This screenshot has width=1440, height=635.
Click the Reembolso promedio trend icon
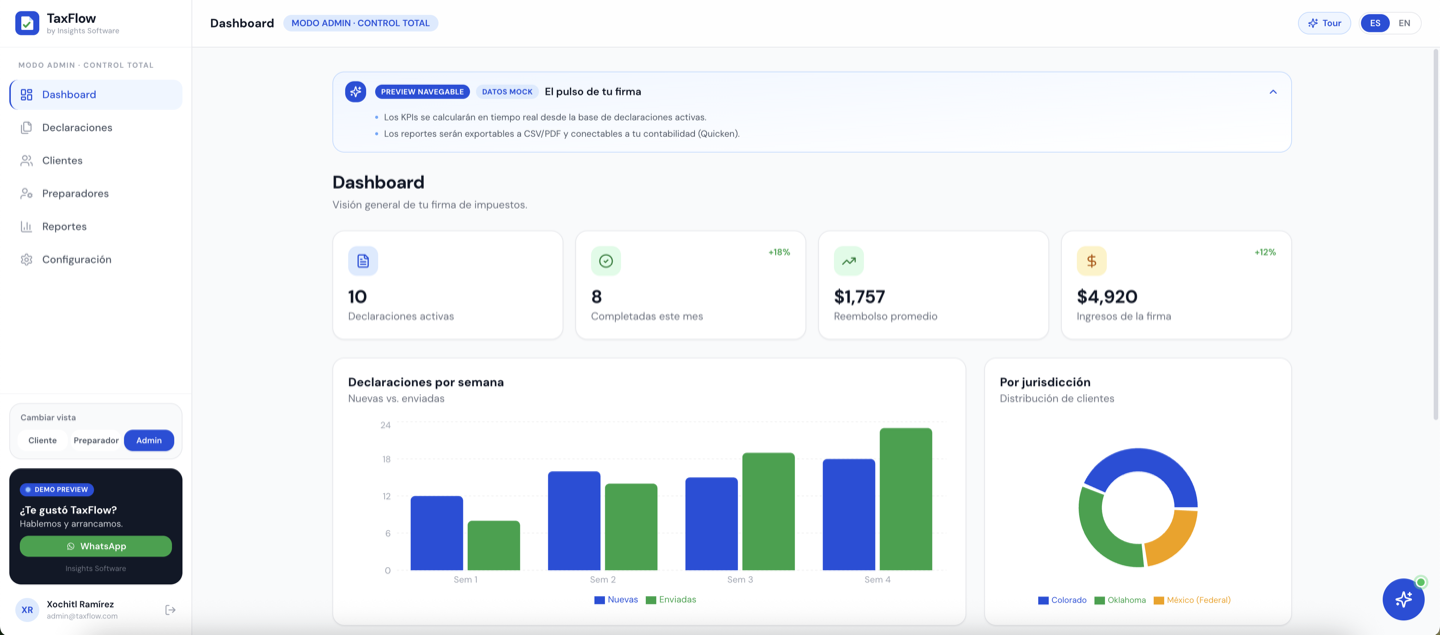pyautogui.click(x=849, y=261)
